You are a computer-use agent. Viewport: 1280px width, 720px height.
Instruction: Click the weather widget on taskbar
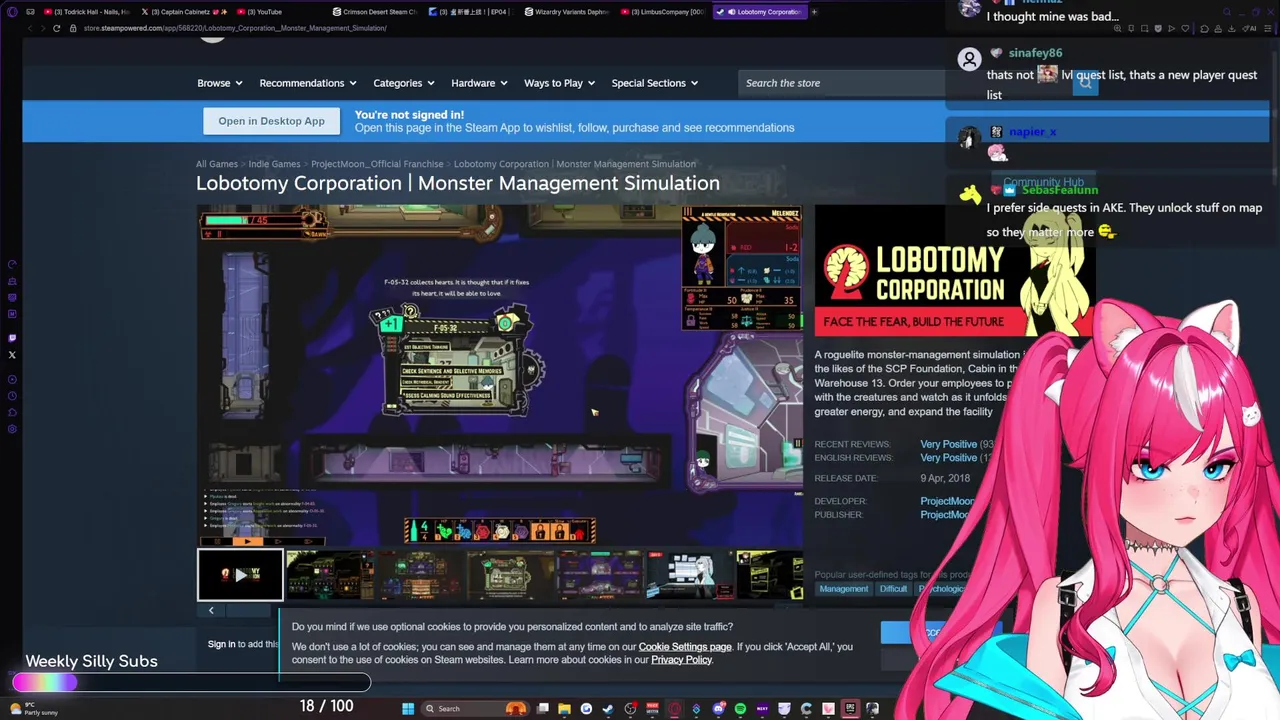tap(35, 709)
